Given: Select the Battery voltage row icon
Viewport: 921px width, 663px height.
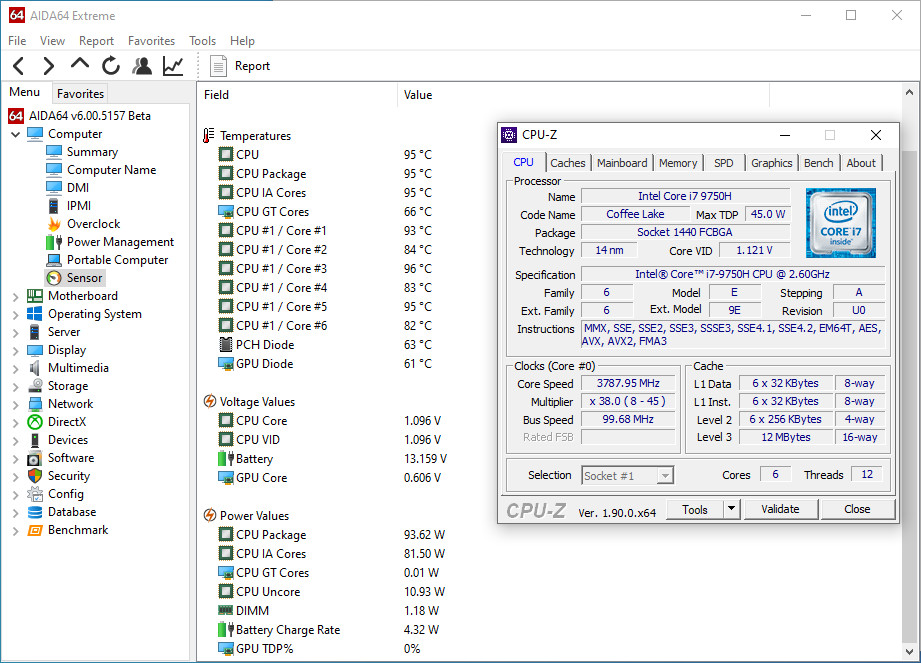Looking at the screenshot, I should click(226, 459).
